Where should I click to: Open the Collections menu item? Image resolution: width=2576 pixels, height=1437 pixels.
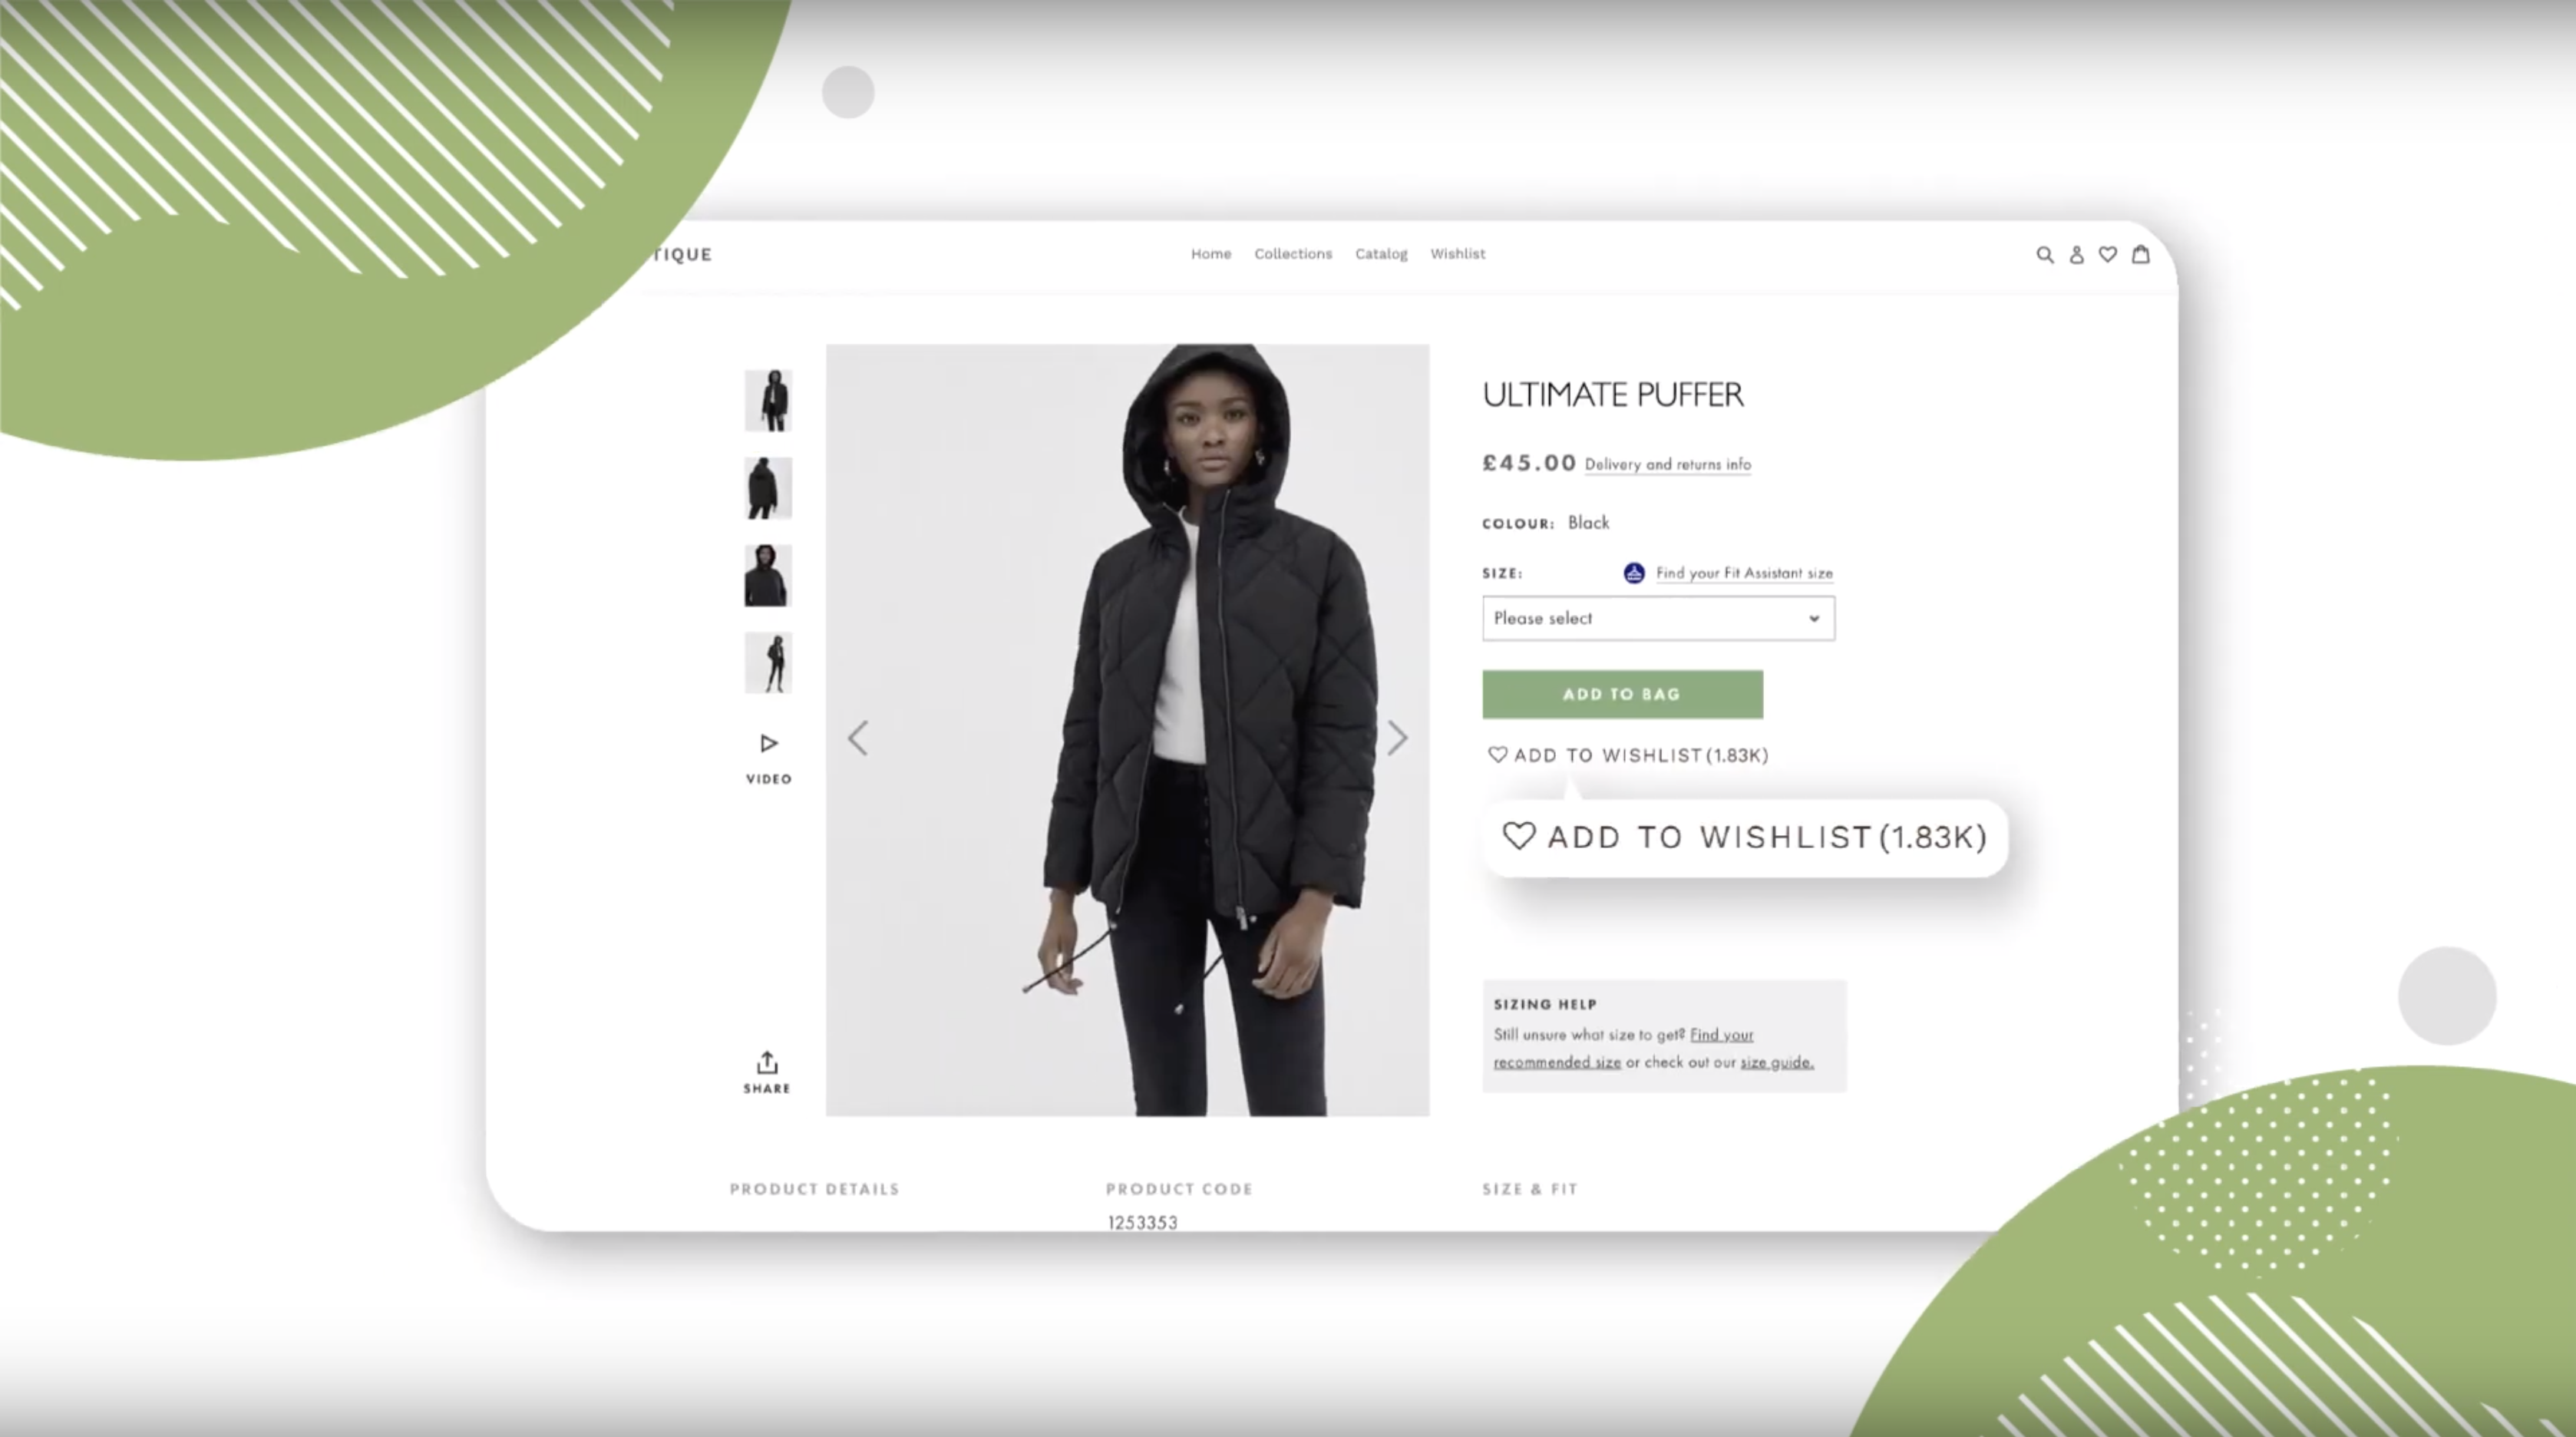click(1293, 253)
